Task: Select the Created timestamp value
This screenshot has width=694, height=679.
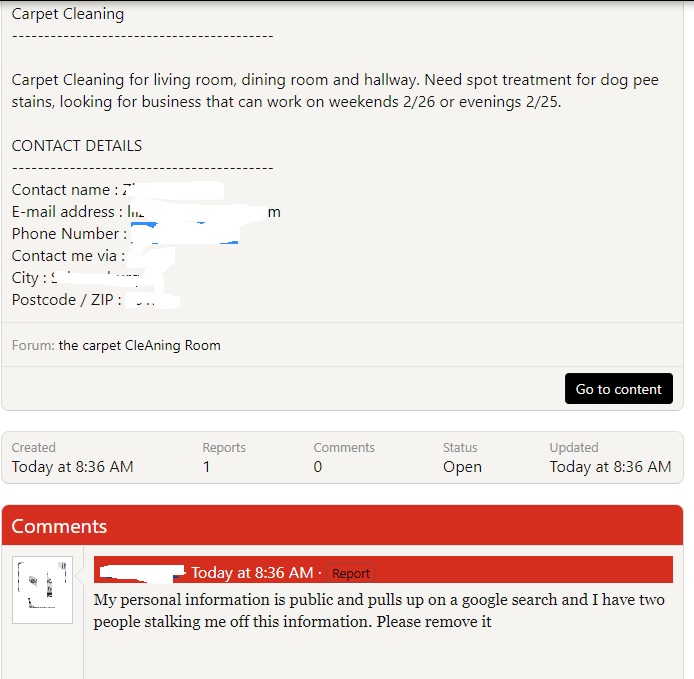Action: (72, 467)
